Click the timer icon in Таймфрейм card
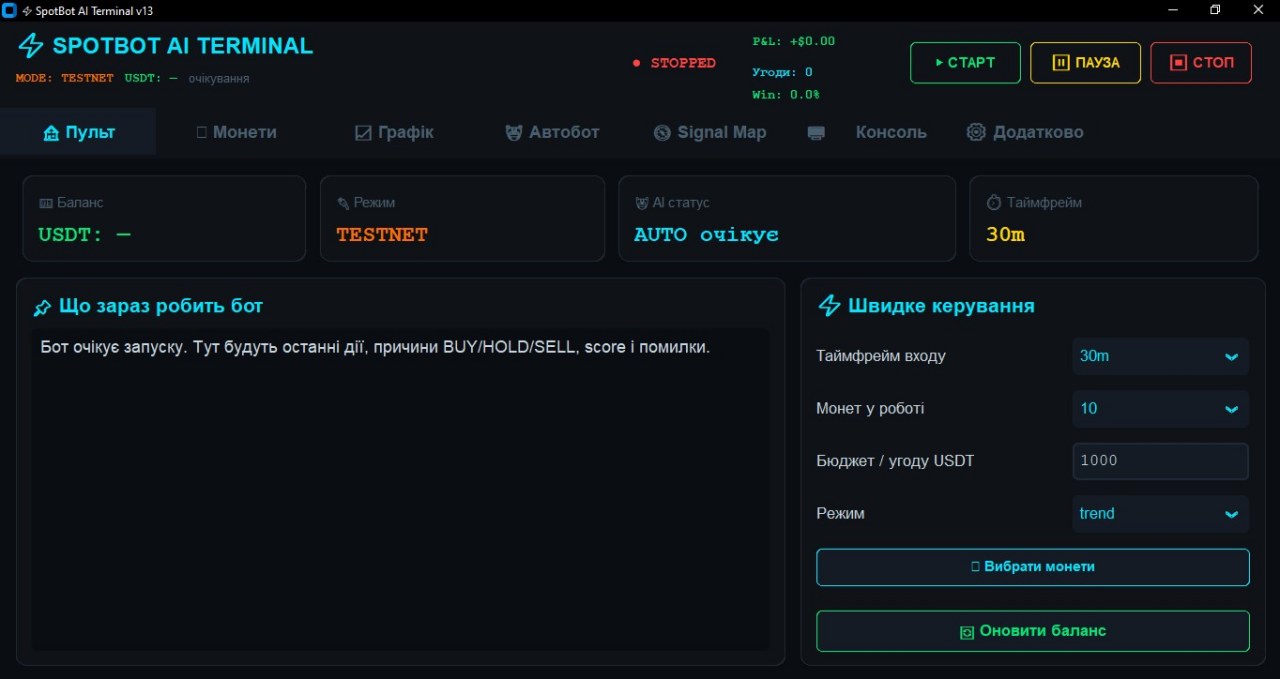 (x=994, y=203)
